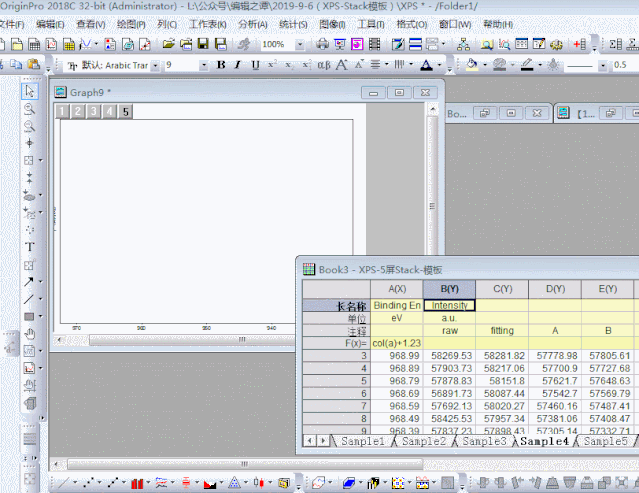639x493 pixels.
Task: Open the font size dropdown showing 9
Action: (x=204, y=64)
